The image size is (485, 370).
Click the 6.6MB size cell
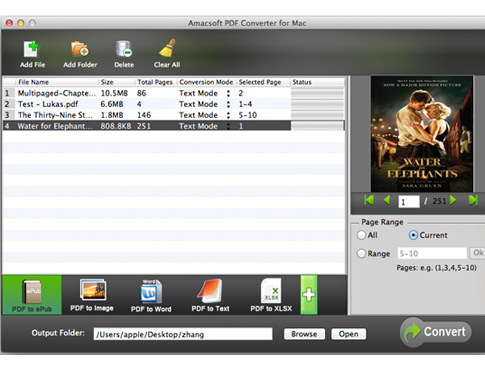point(112,104)
